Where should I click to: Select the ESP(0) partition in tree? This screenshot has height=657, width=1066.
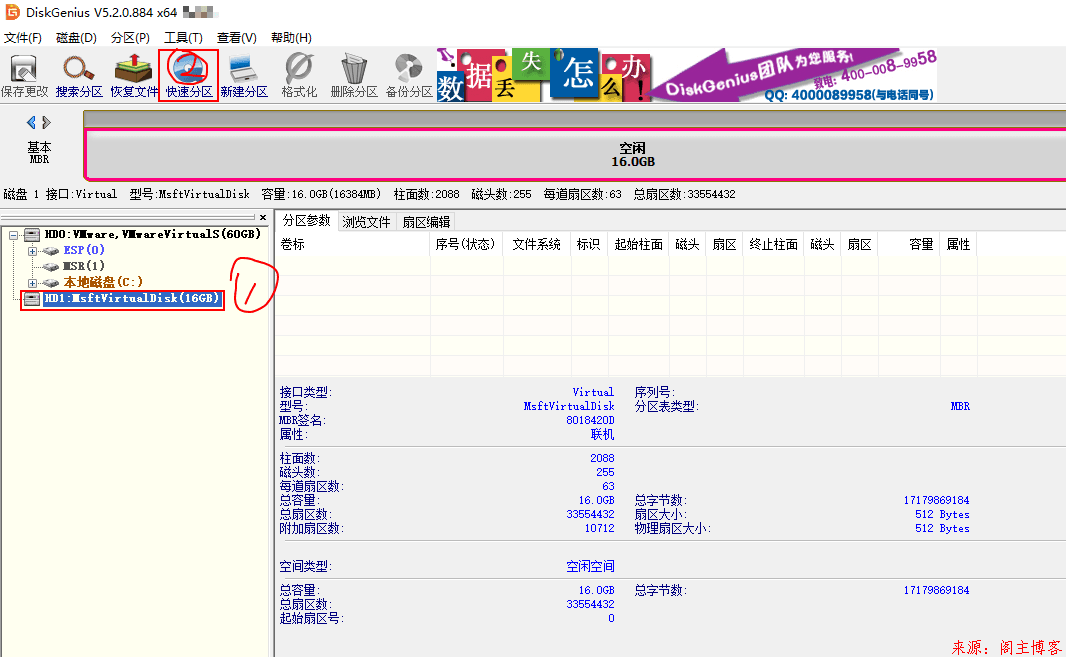tap(84, 250)
